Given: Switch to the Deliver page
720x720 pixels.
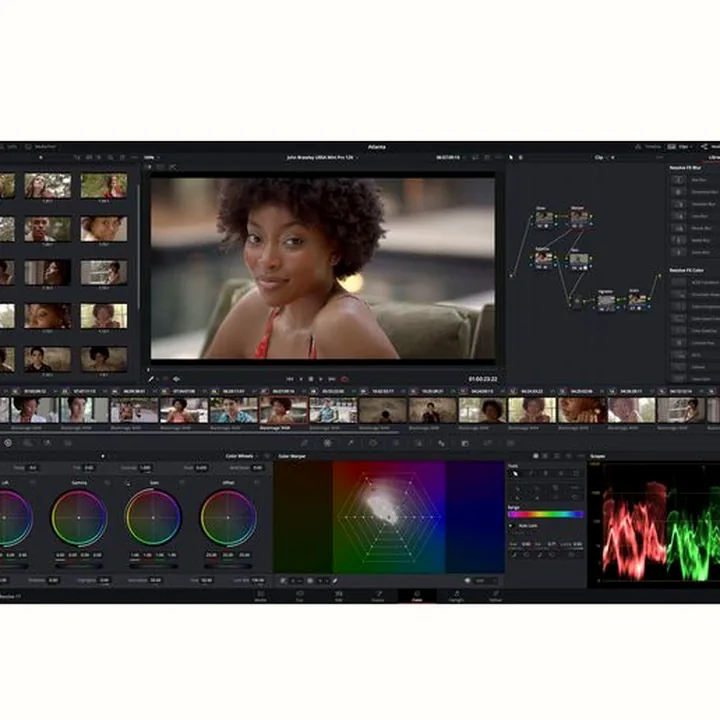Looking at the screenshot, I should pos(495,596).
